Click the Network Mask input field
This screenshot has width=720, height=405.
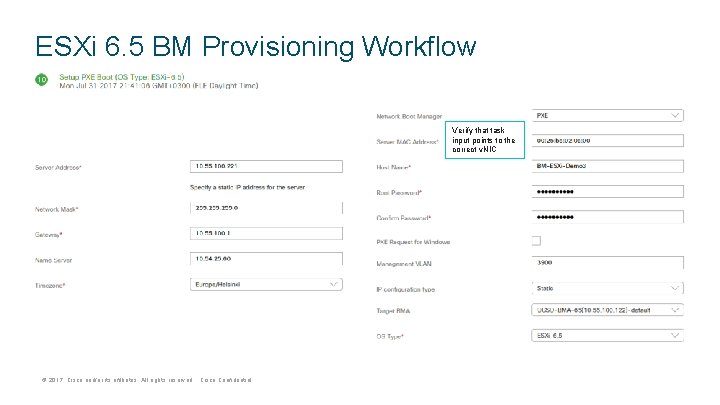(266, 208)
